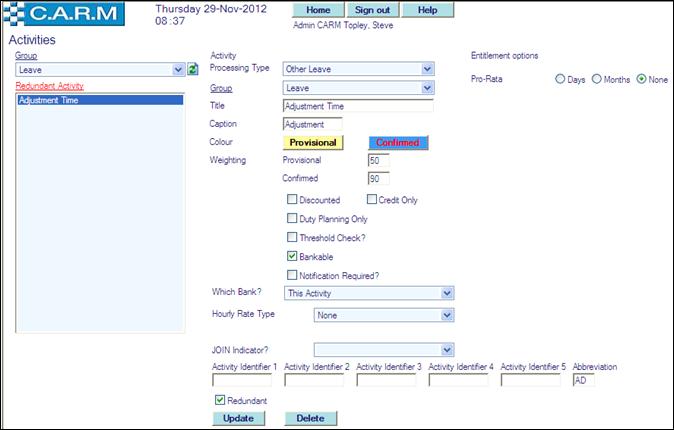The height and width of the screenshot is (430, 674).
Task: Select the Months pro-rata option
Action: click(x=598, y=79)
